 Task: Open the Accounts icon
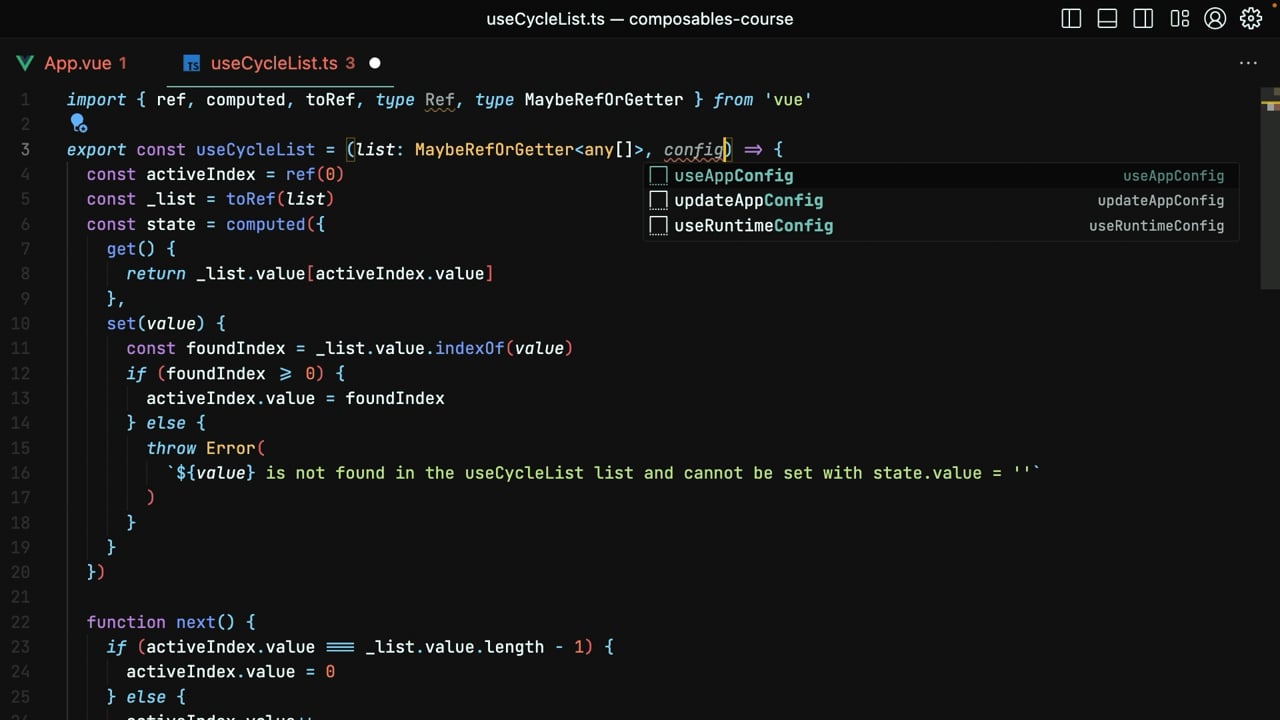tap(1215, 19)
